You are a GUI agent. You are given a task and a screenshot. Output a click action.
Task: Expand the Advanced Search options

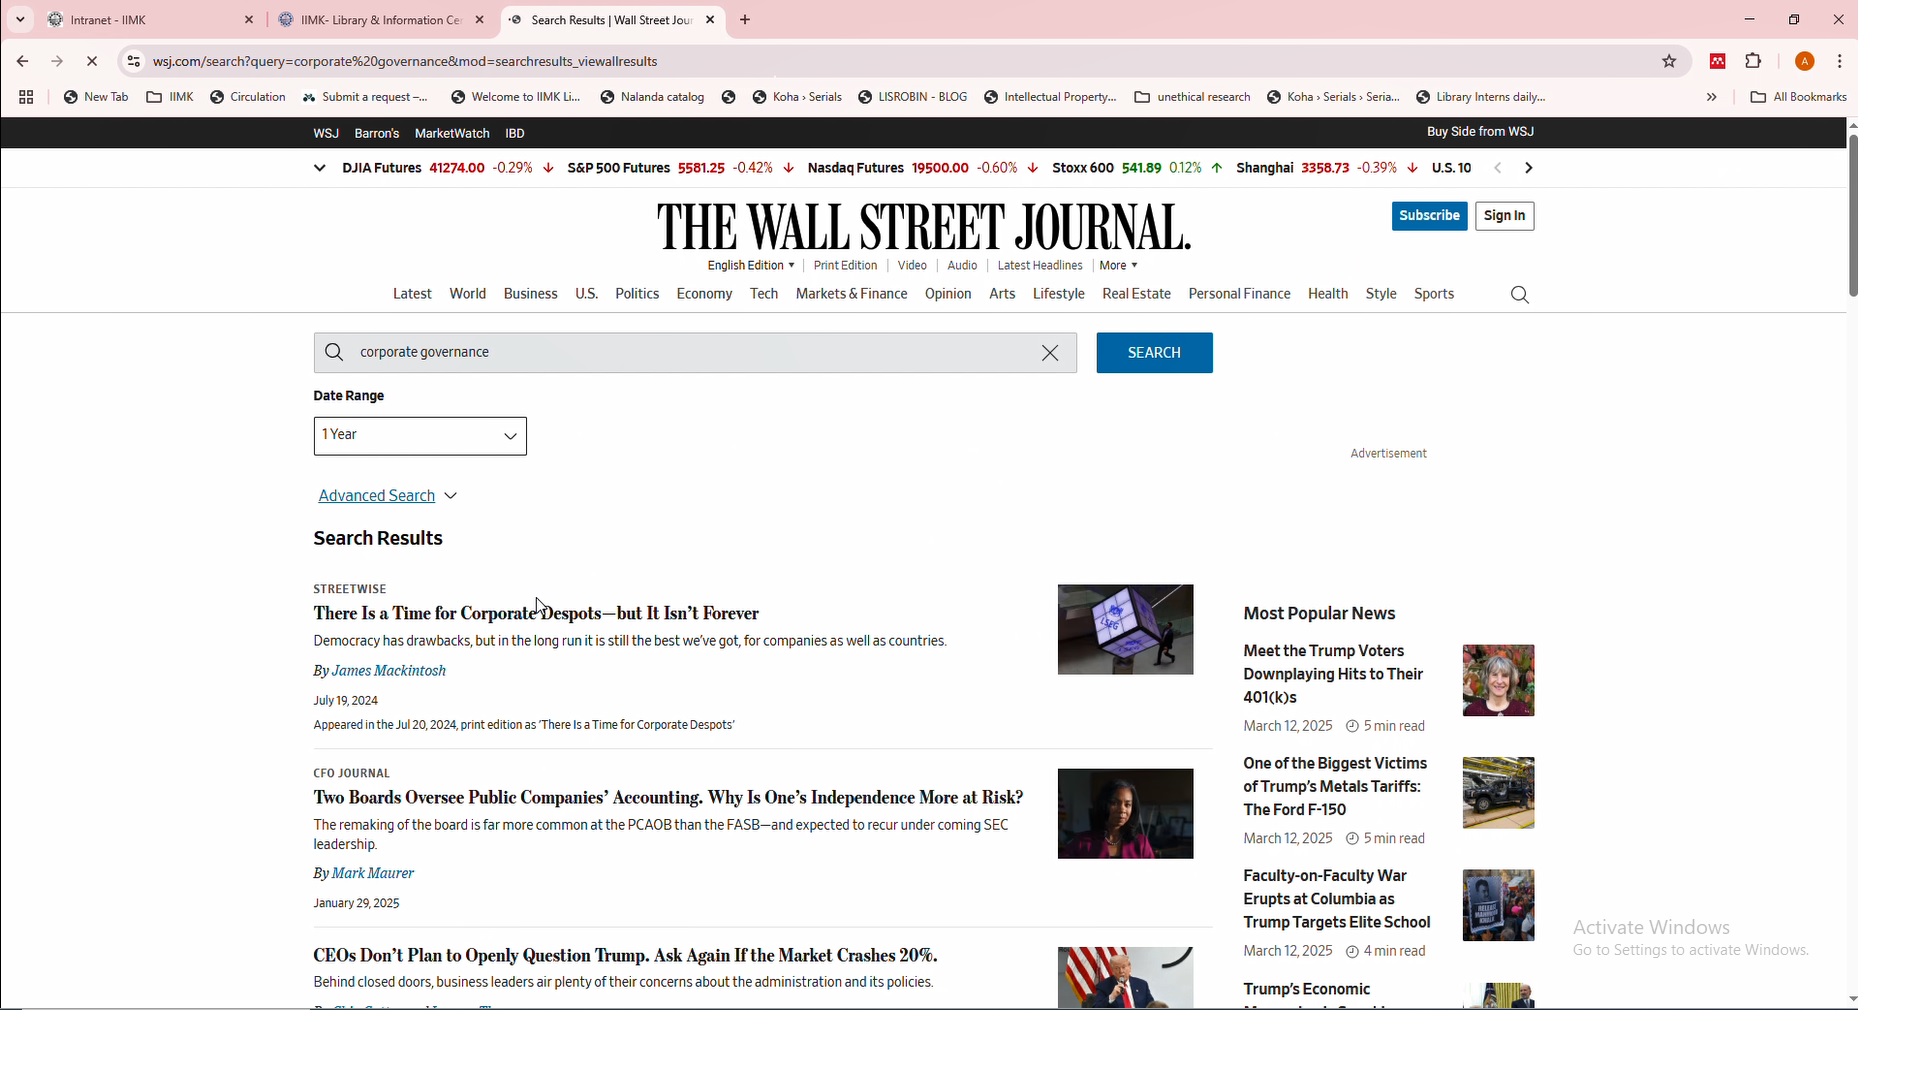387,496
